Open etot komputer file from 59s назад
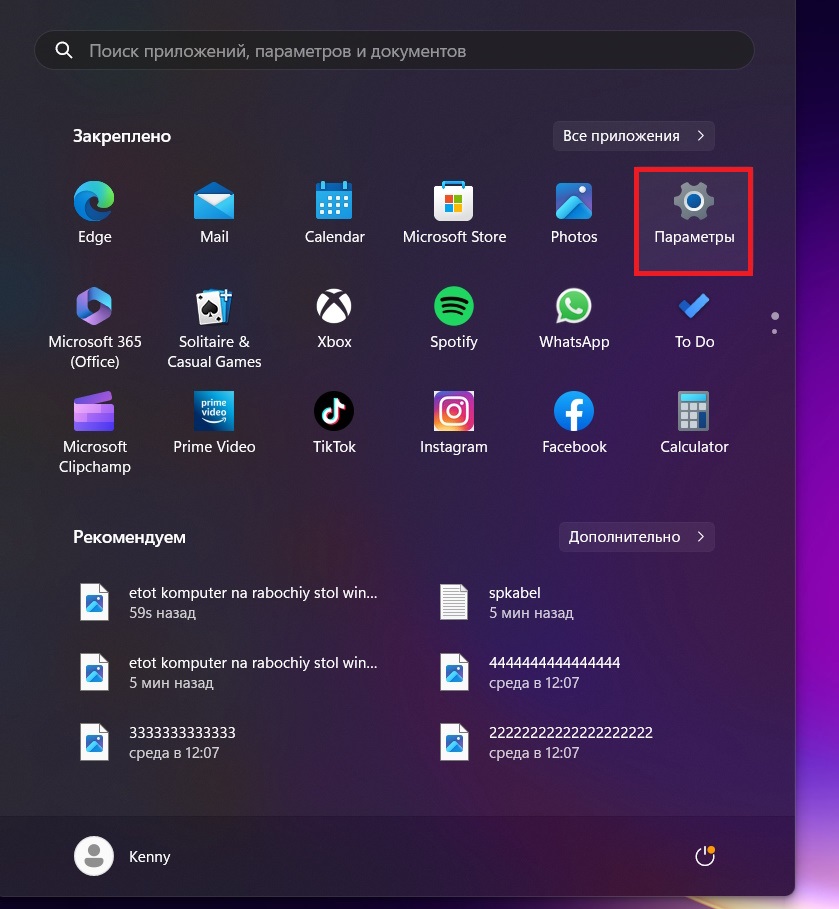The image size is (839, 909). click(229, 602)
